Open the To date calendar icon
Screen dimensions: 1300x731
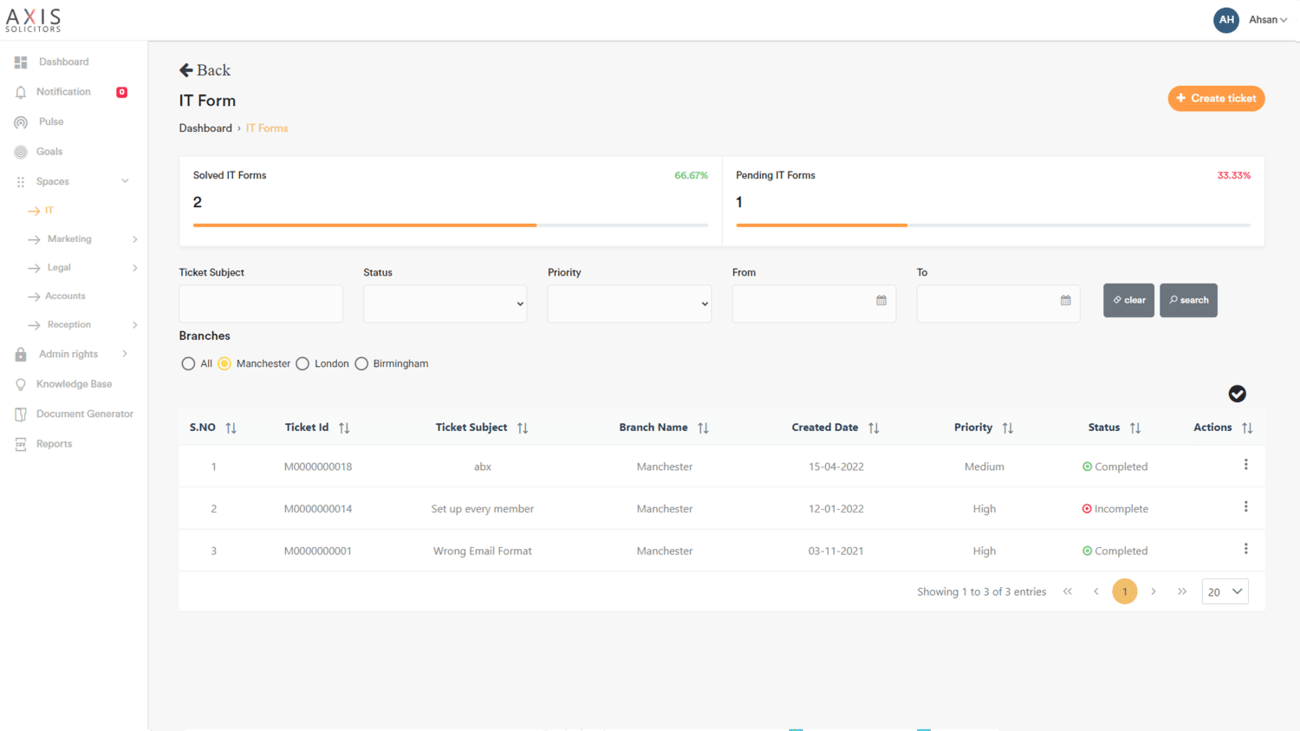tap(1066, 300)
